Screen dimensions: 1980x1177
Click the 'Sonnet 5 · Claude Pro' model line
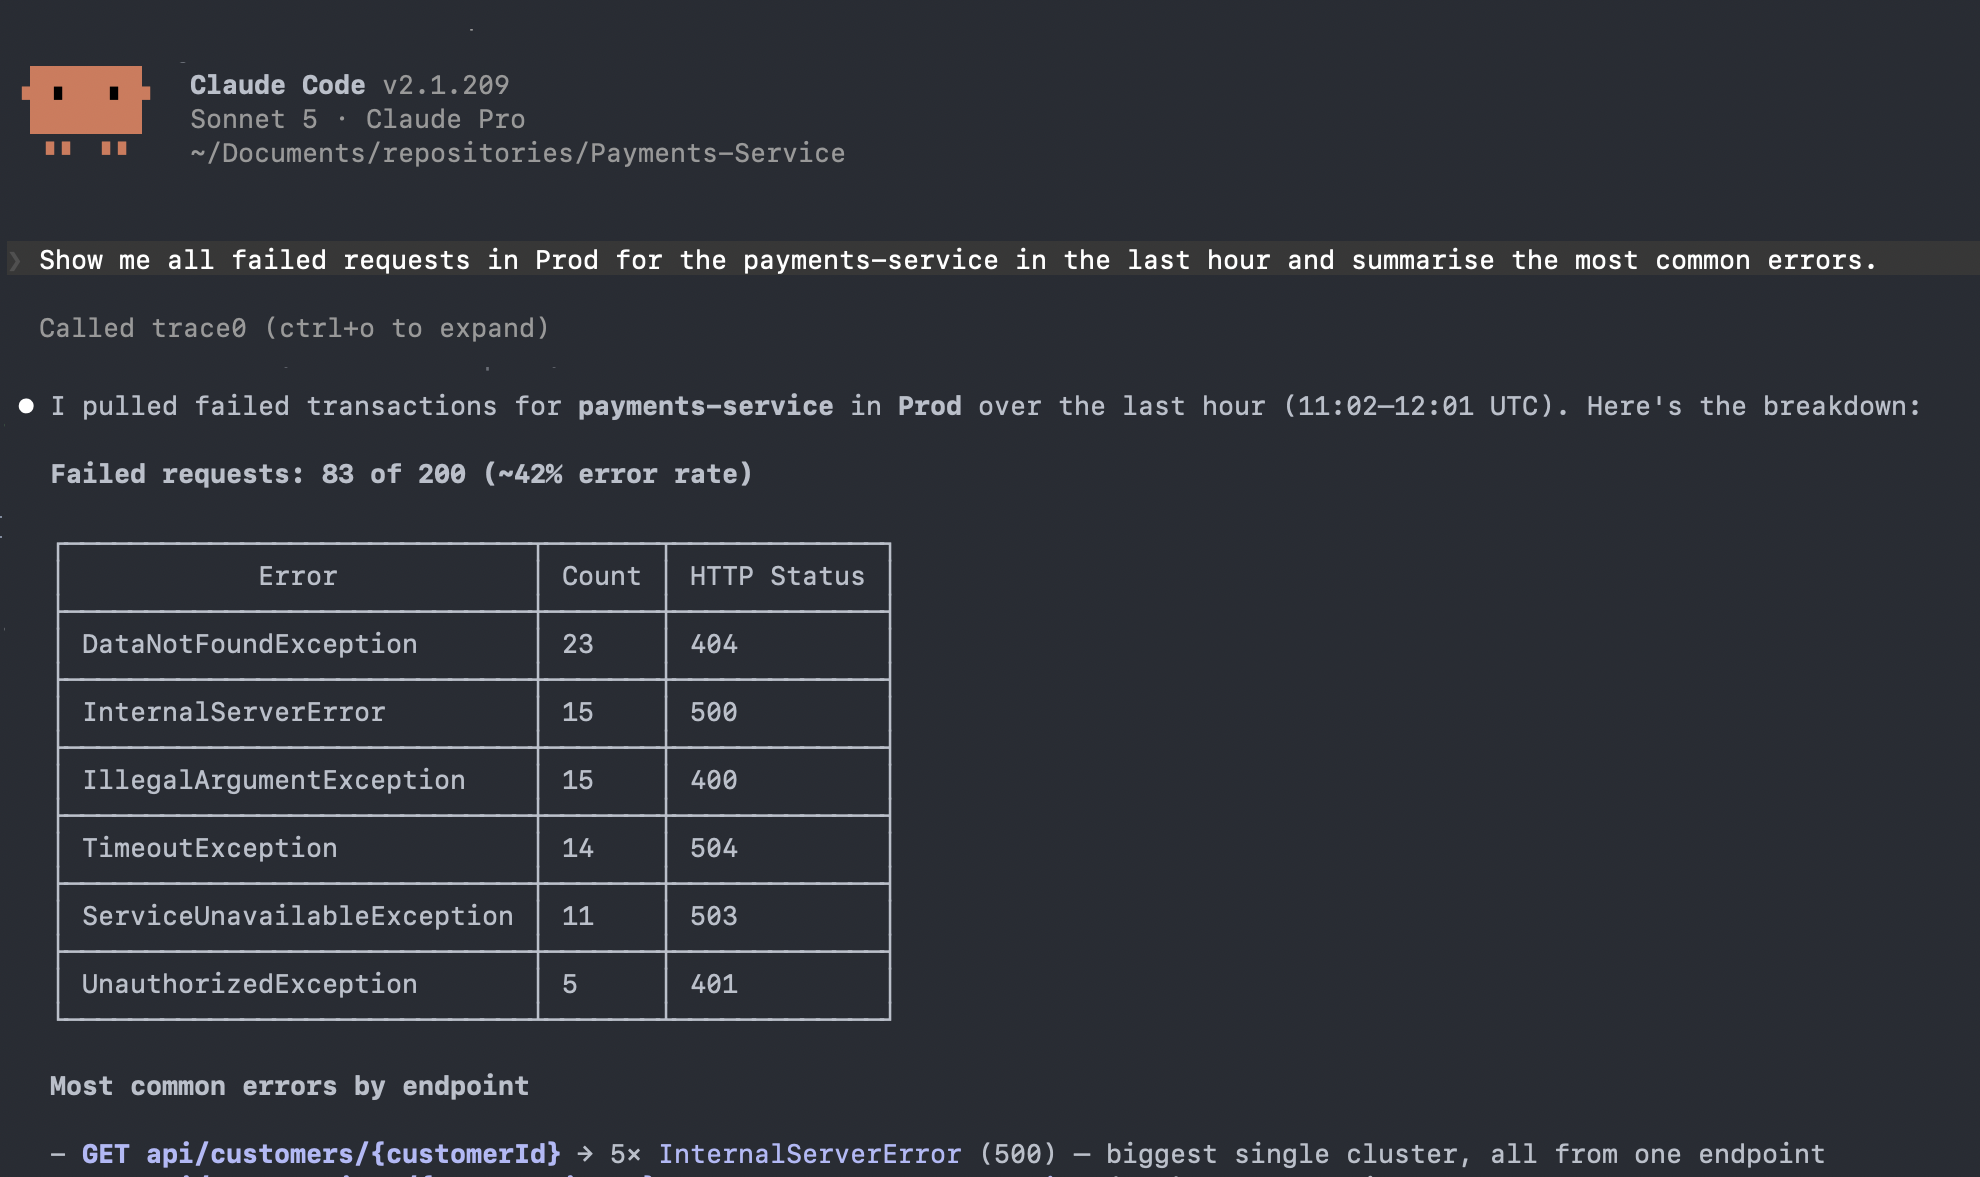357,119
